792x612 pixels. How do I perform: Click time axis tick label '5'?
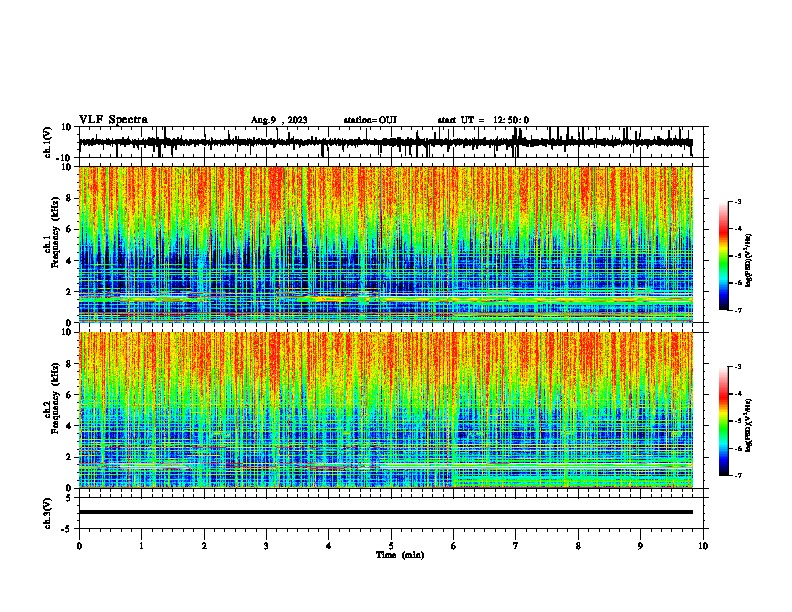point(391,546)
